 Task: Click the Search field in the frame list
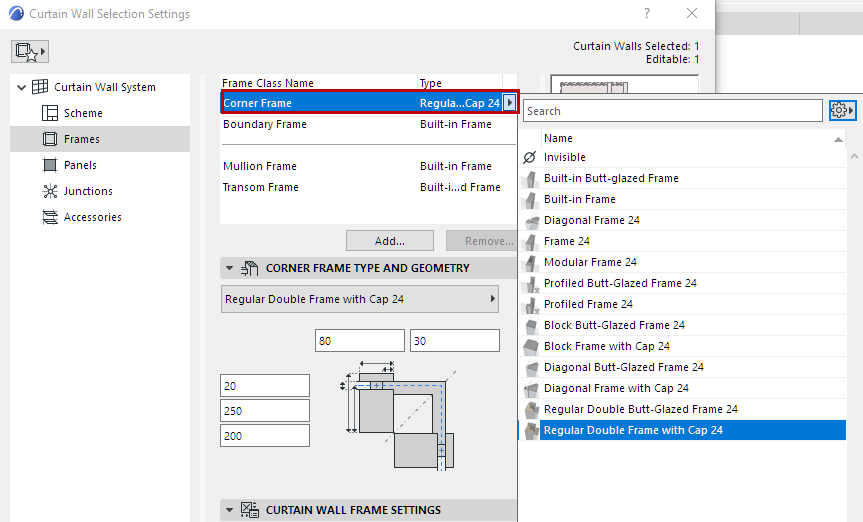tap(673, 111)
